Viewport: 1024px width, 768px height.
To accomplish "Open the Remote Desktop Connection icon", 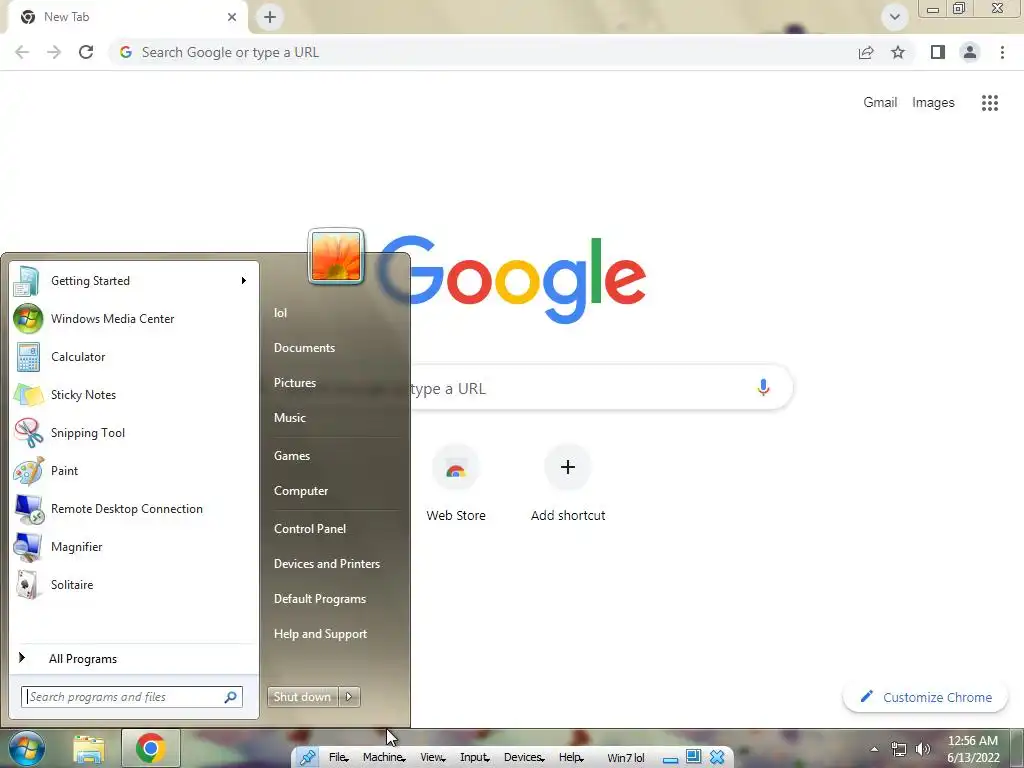I will pos(29,509).
